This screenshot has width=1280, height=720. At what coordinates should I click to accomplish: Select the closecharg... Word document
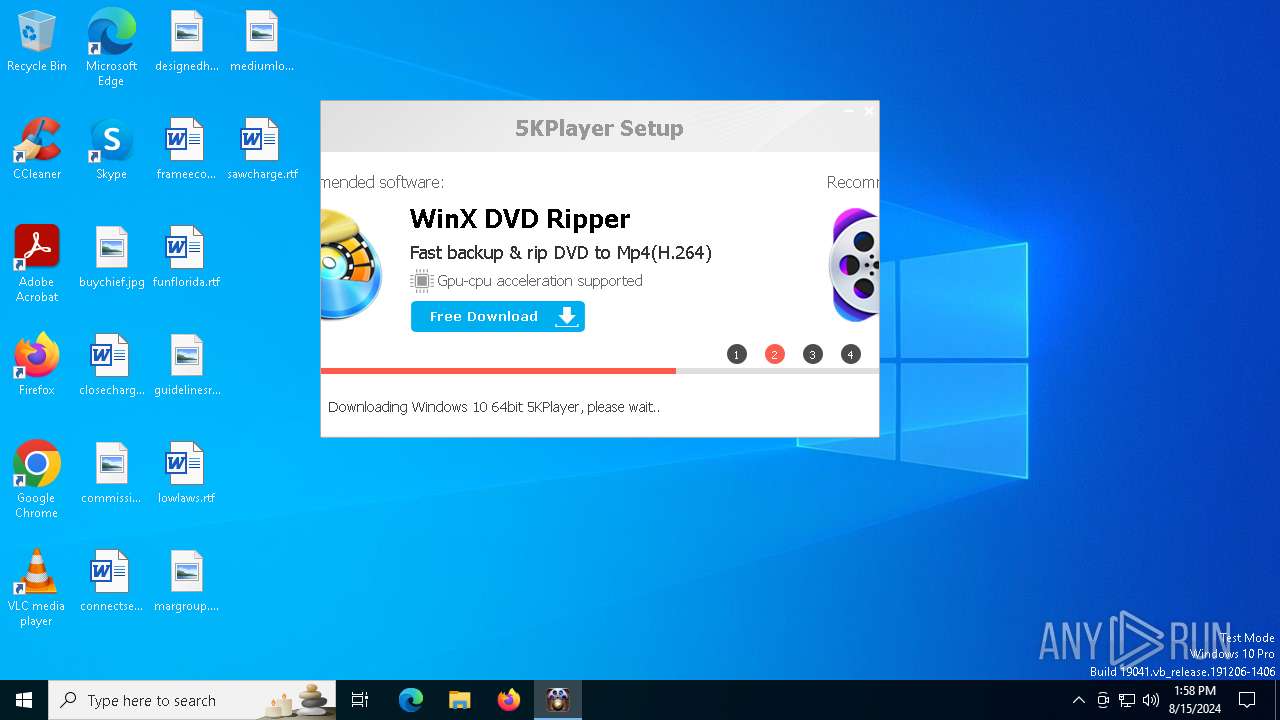[111, 366]
